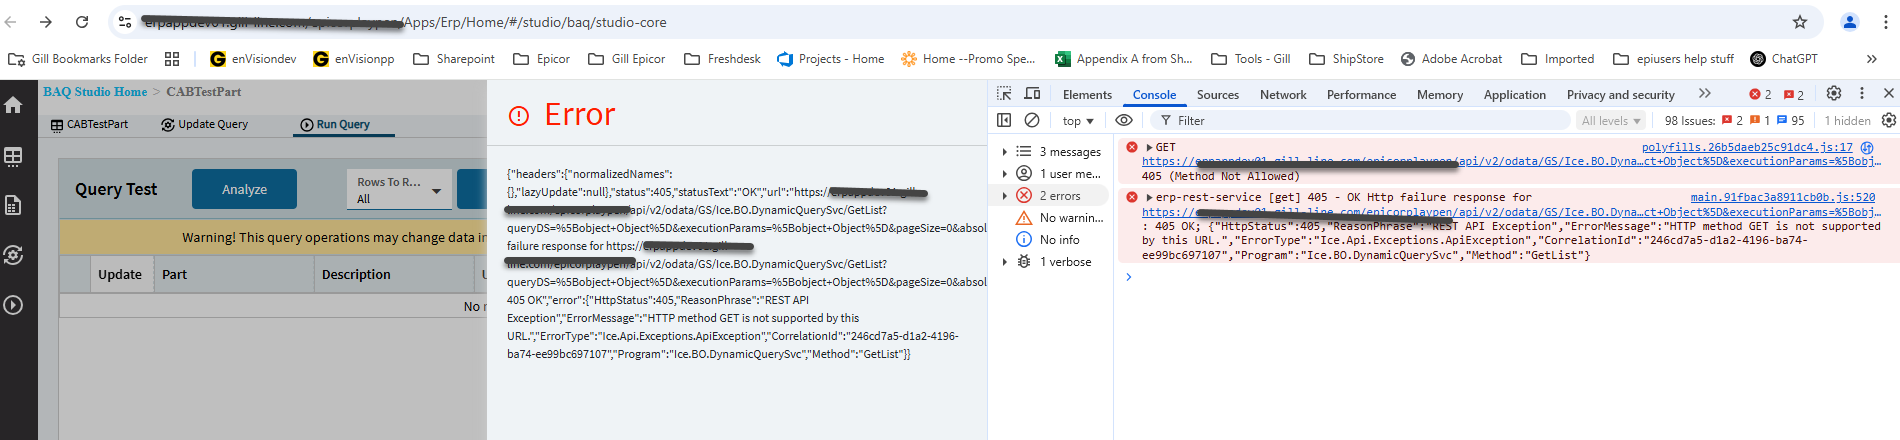Open the polyfills.26b5daeb25c91dc4.js:17 source link

pos(1746,147)
